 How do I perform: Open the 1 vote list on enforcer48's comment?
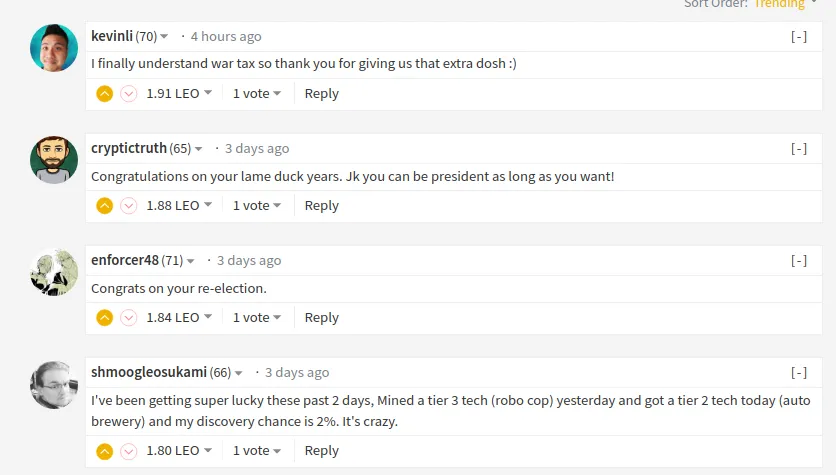256,317
